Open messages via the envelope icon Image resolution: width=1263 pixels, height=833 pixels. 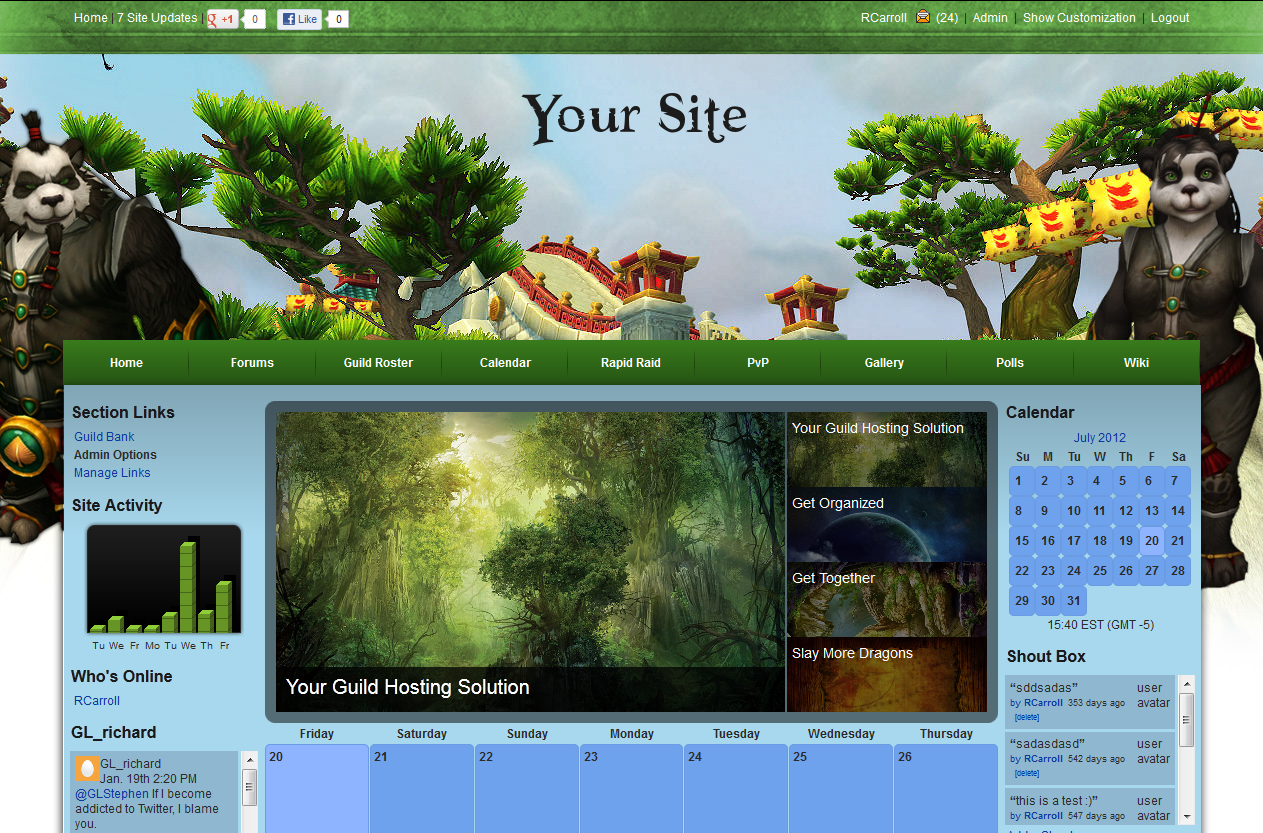click(x=923, y=17)
